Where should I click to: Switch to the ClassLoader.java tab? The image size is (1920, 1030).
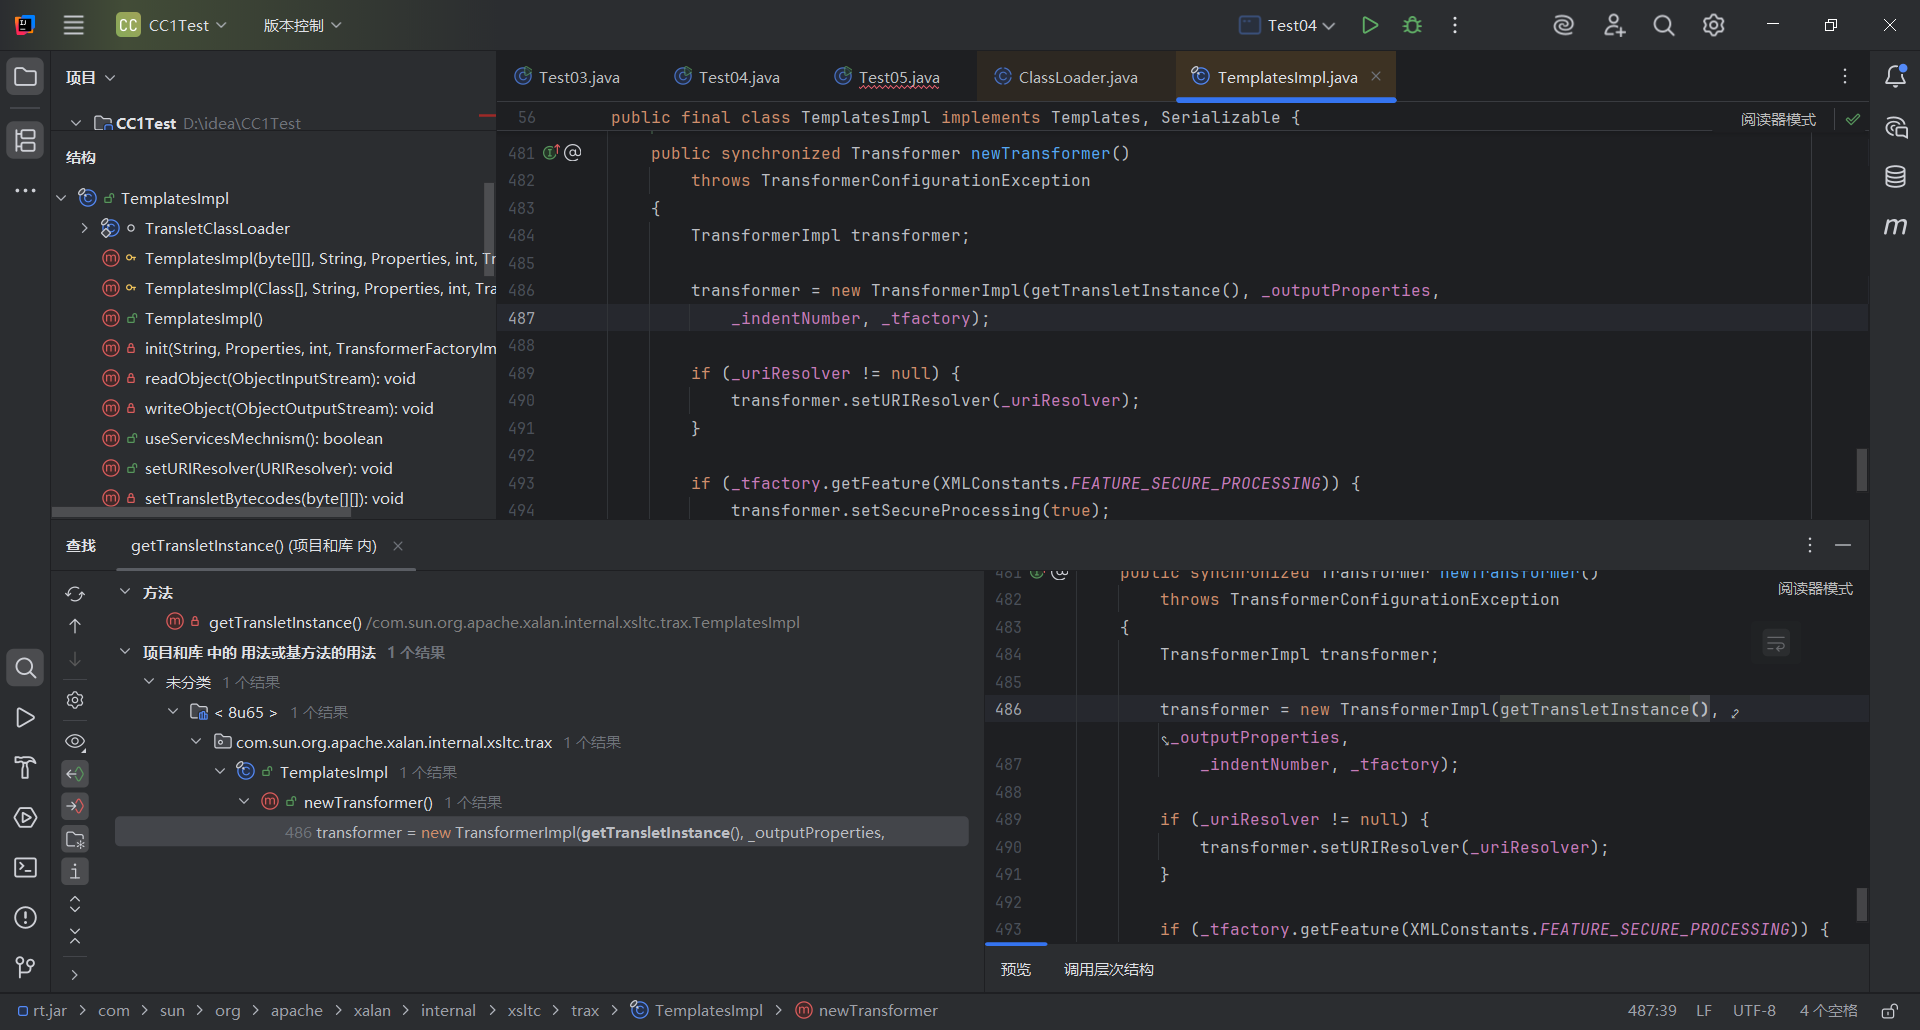[1067, 77]
